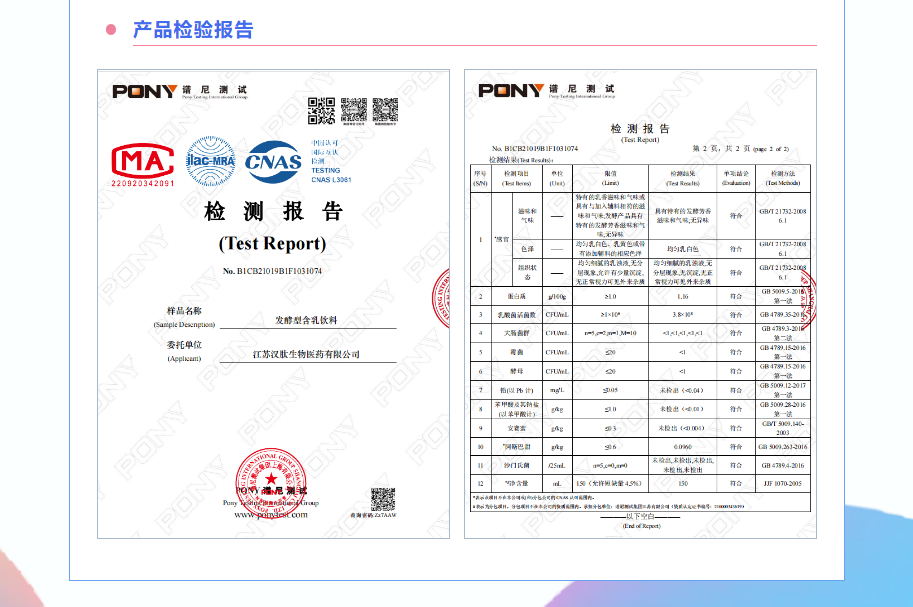Click the red round seal above www.ponytest.com
913x607 pixels.
[x=271, y=482]
